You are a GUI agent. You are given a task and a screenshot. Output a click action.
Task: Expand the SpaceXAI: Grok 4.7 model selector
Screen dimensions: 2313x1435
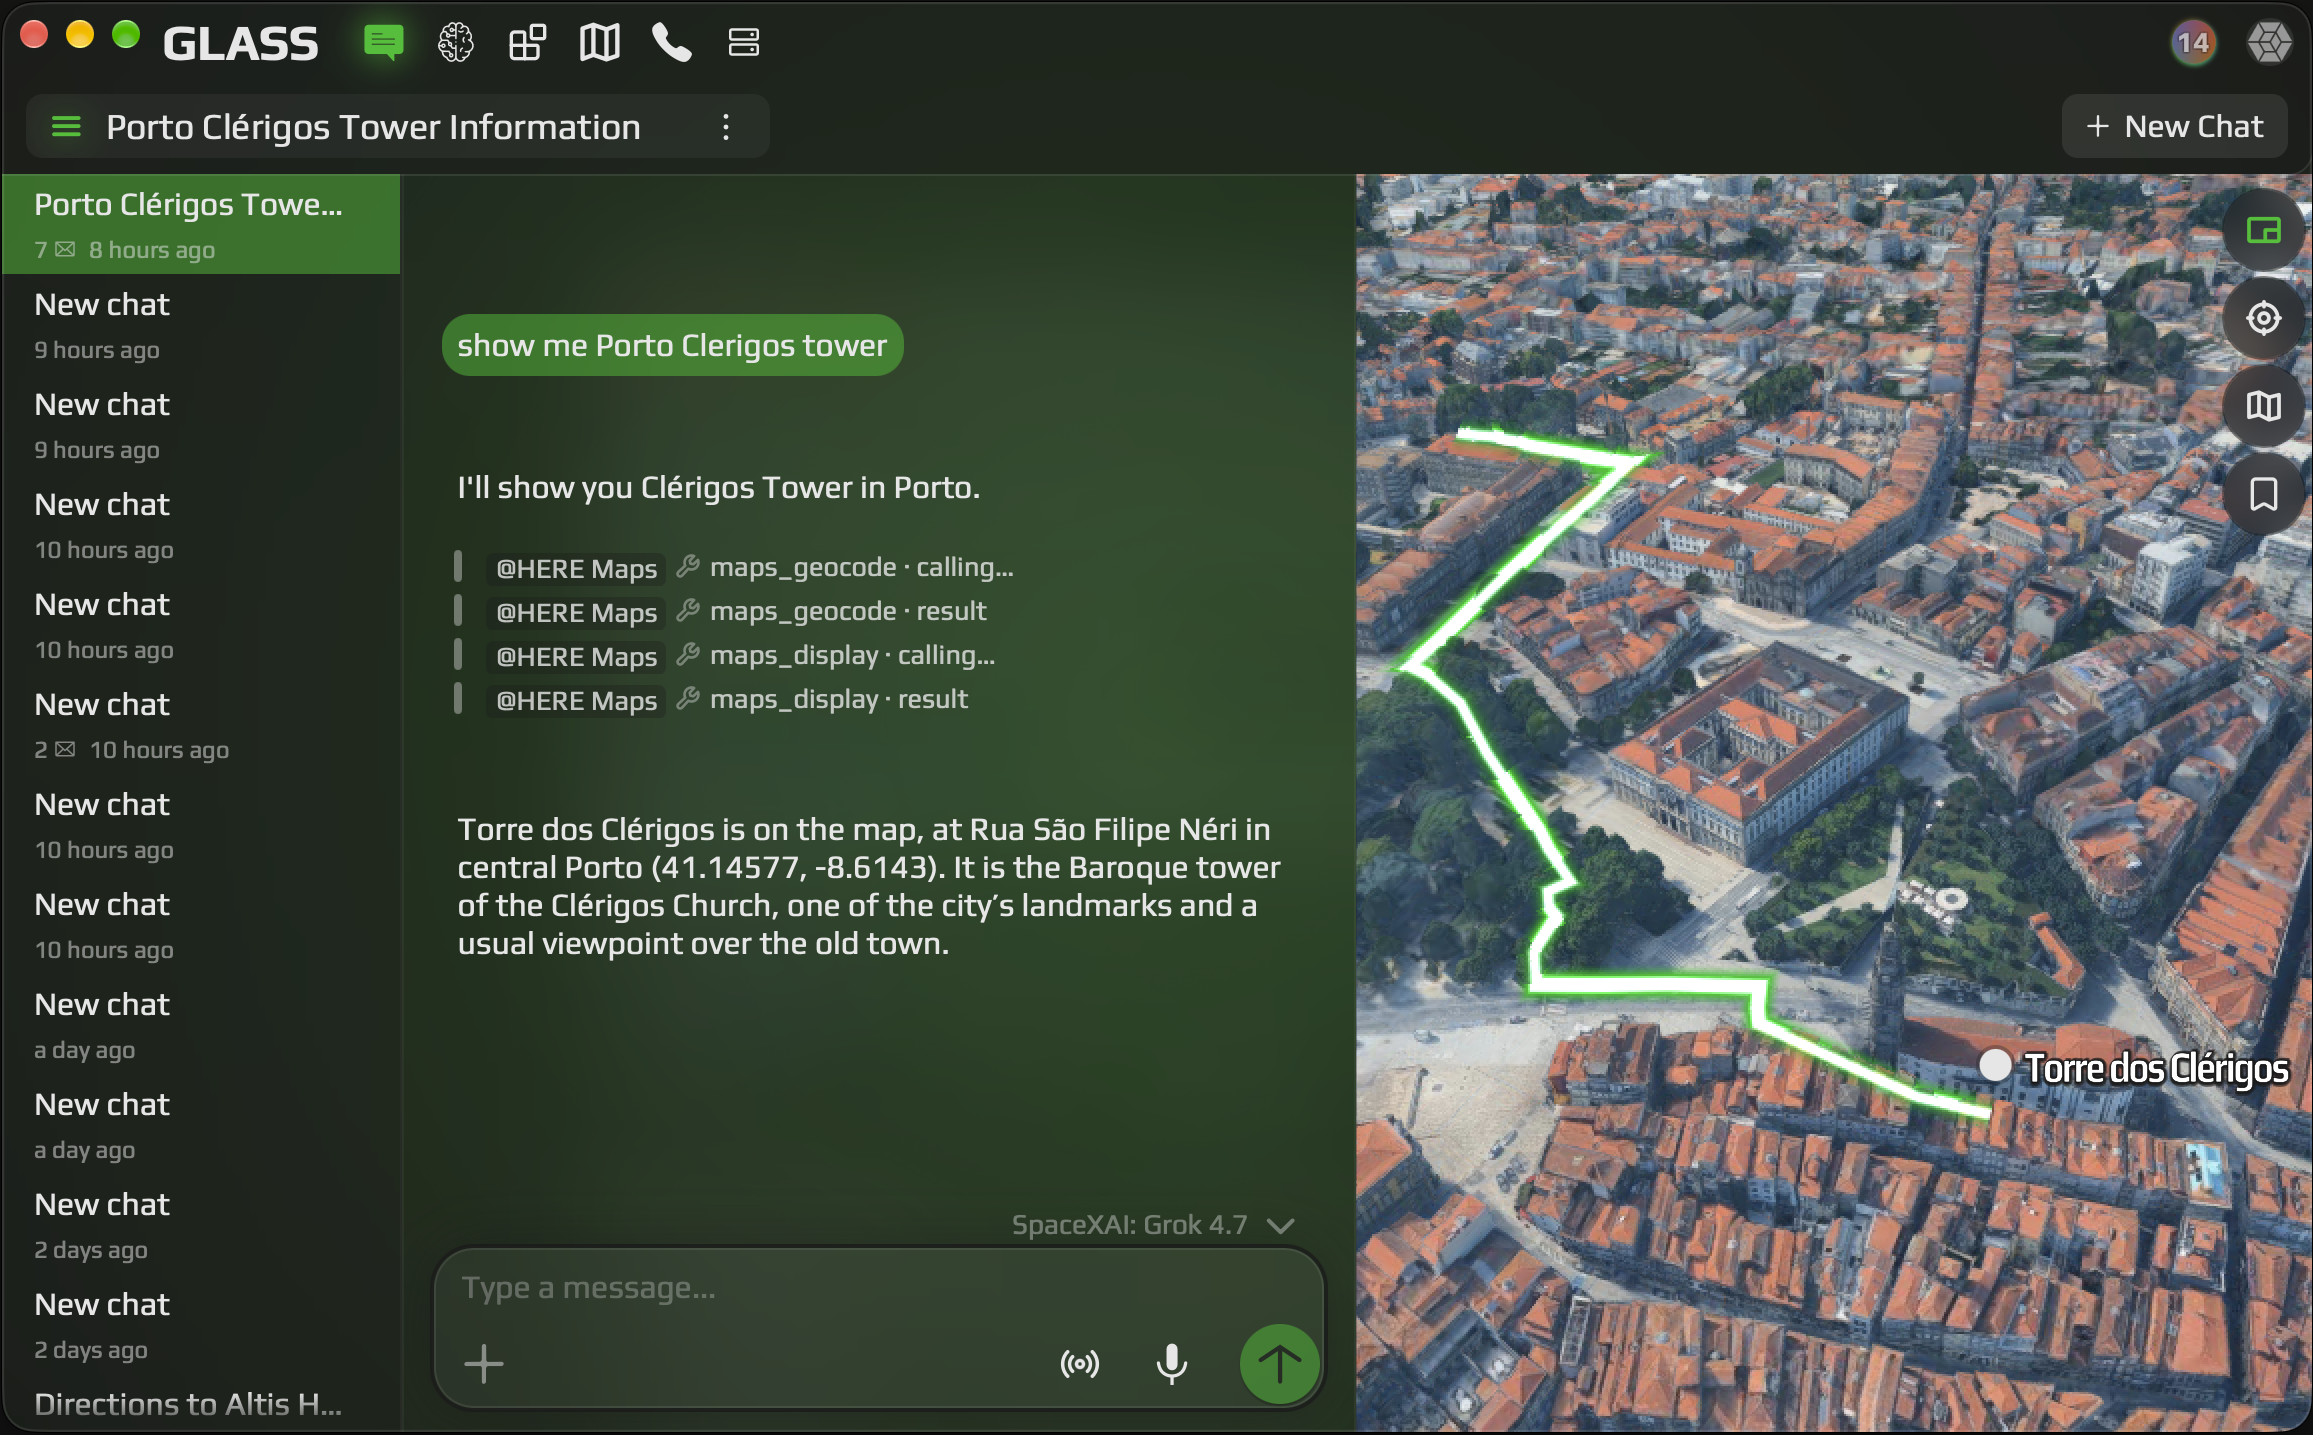1153,1225
